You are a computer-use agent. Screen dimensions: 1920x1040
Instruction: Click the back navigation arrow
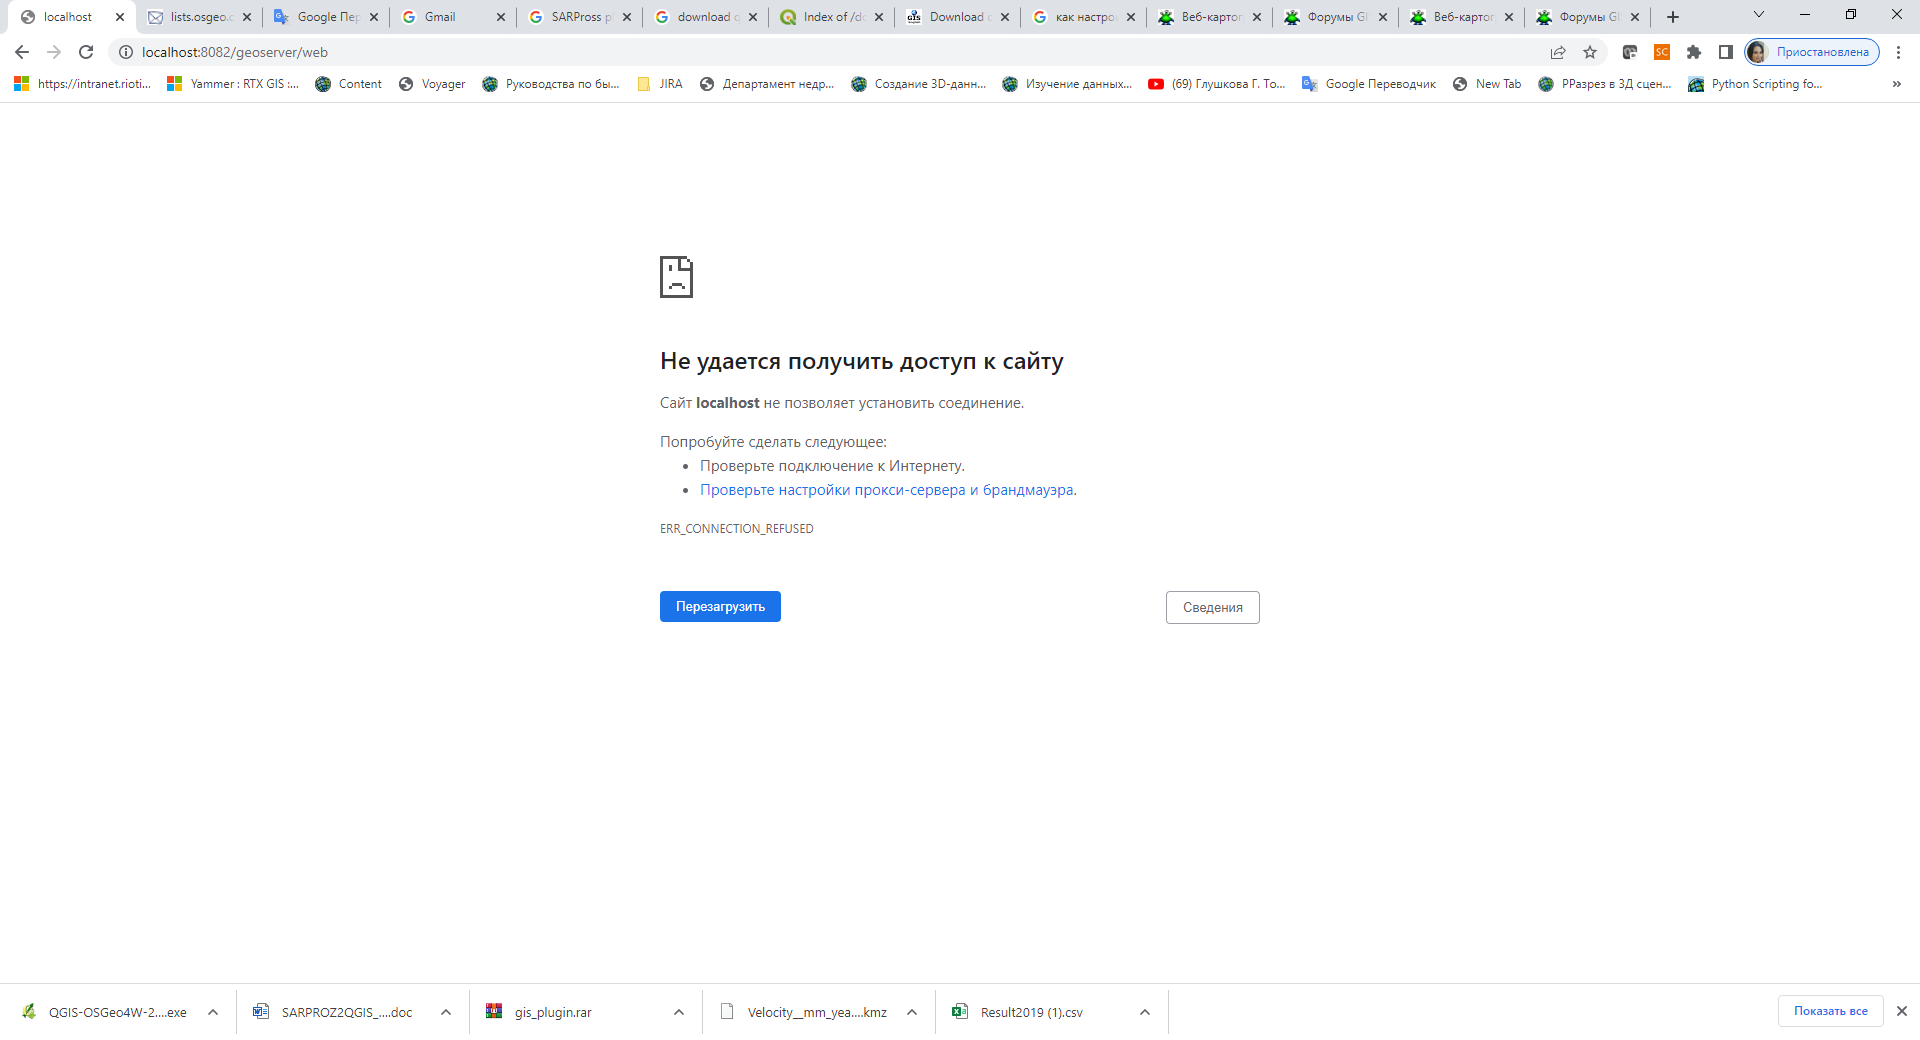(21, 52)
